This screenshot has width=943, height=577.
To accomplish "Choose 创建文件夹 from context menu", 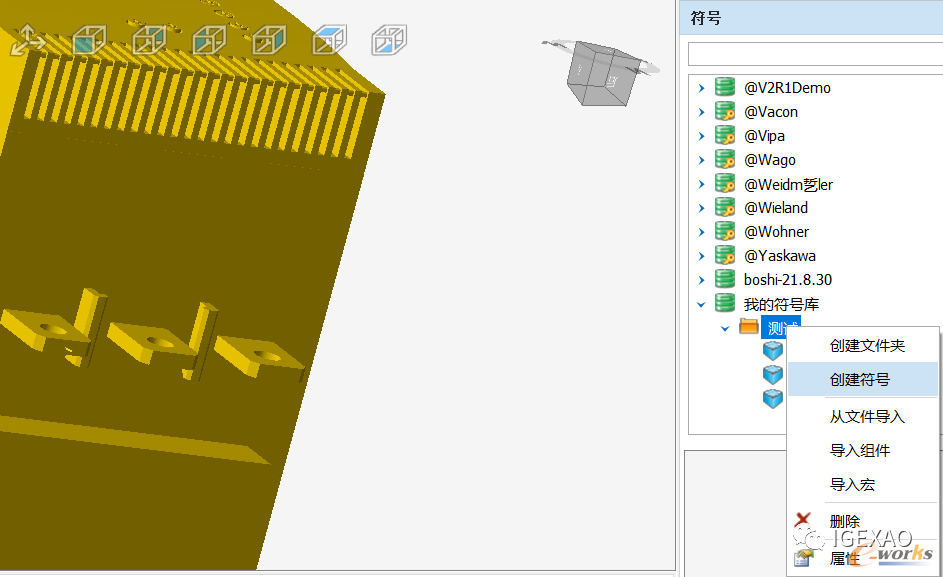I will (862, 345).
